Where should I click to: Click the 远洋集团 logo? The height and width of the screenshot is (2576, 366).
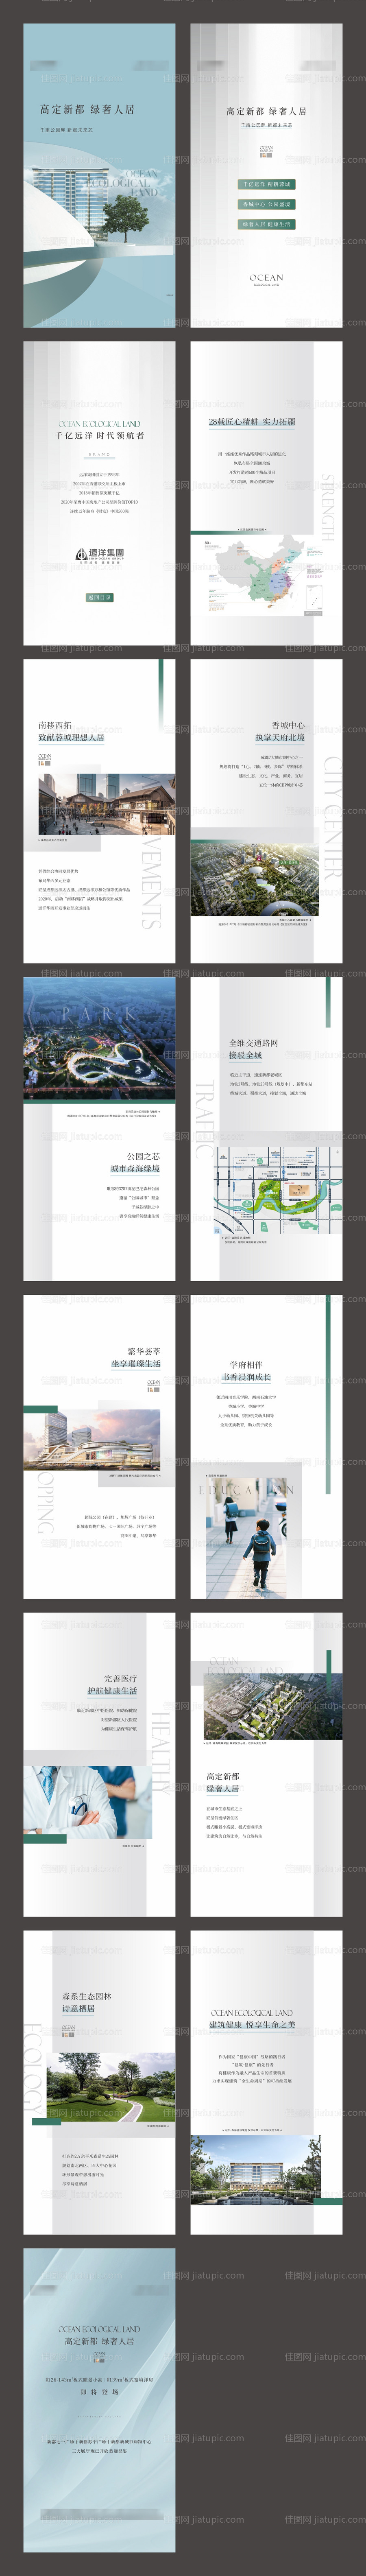99,556
